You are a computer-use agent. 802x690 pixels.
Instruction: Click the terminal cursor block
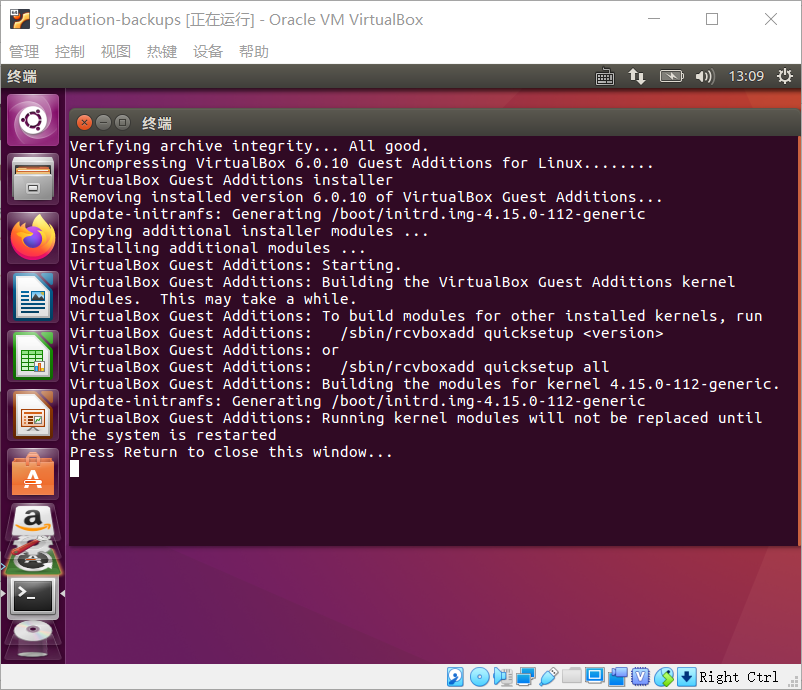pyautogui.click(x=75, y=469)
